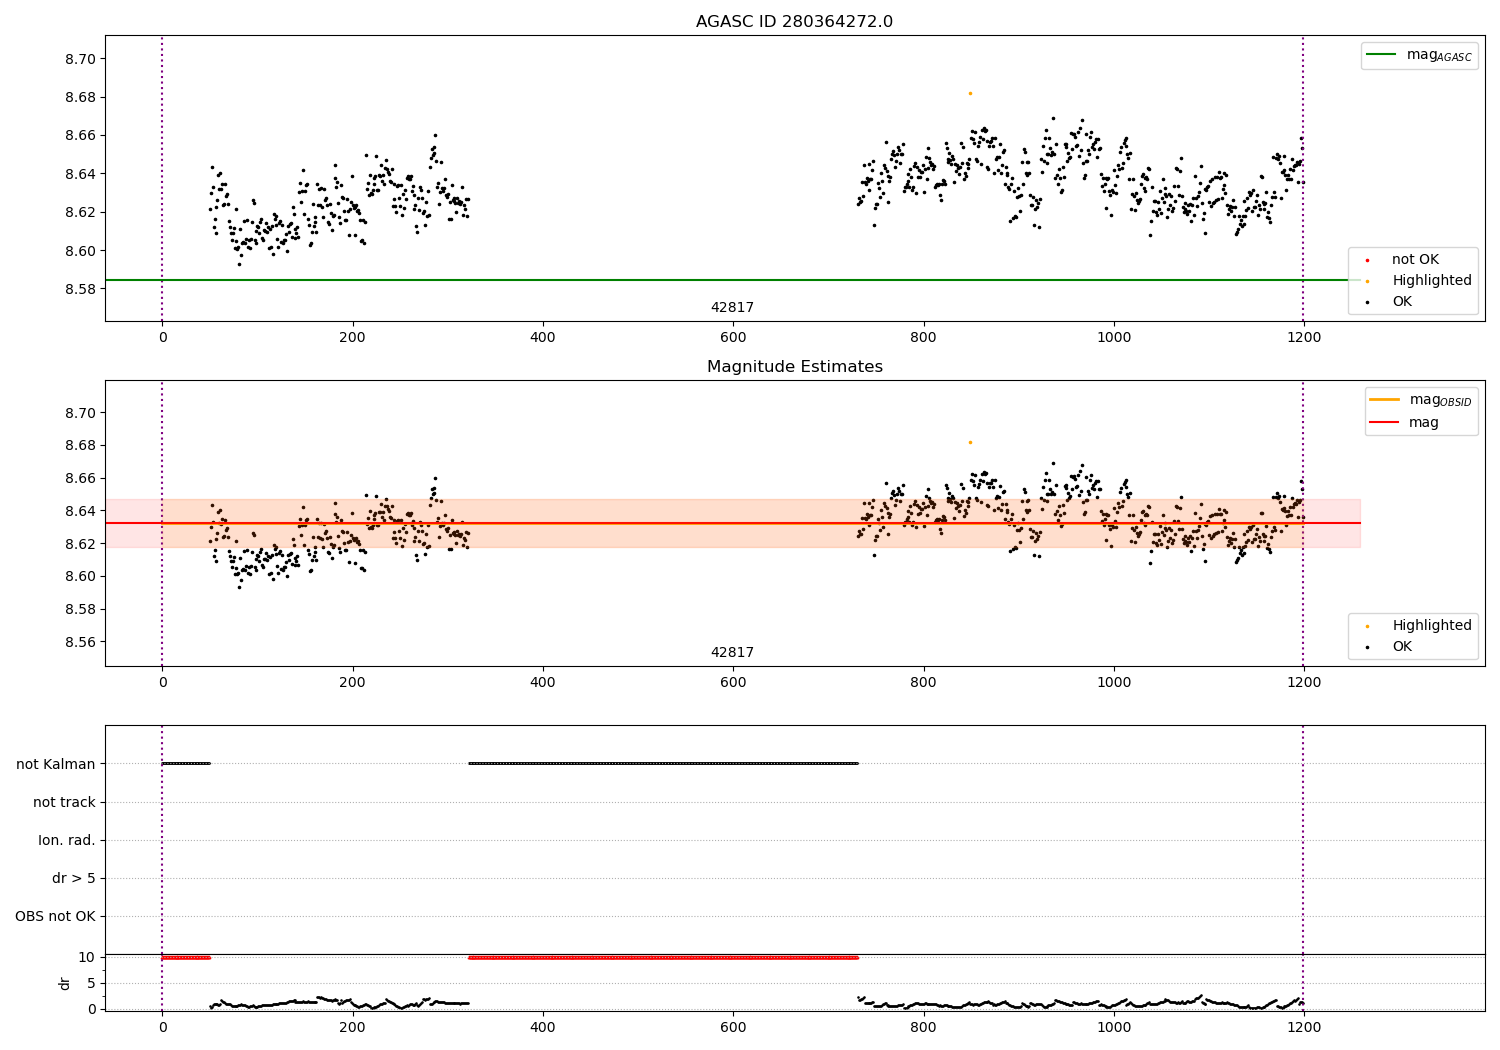Viewport: 1500px width, 1050px height.
Task: Click the 'dr > 5' row label
Action: (x=74, y=878)
